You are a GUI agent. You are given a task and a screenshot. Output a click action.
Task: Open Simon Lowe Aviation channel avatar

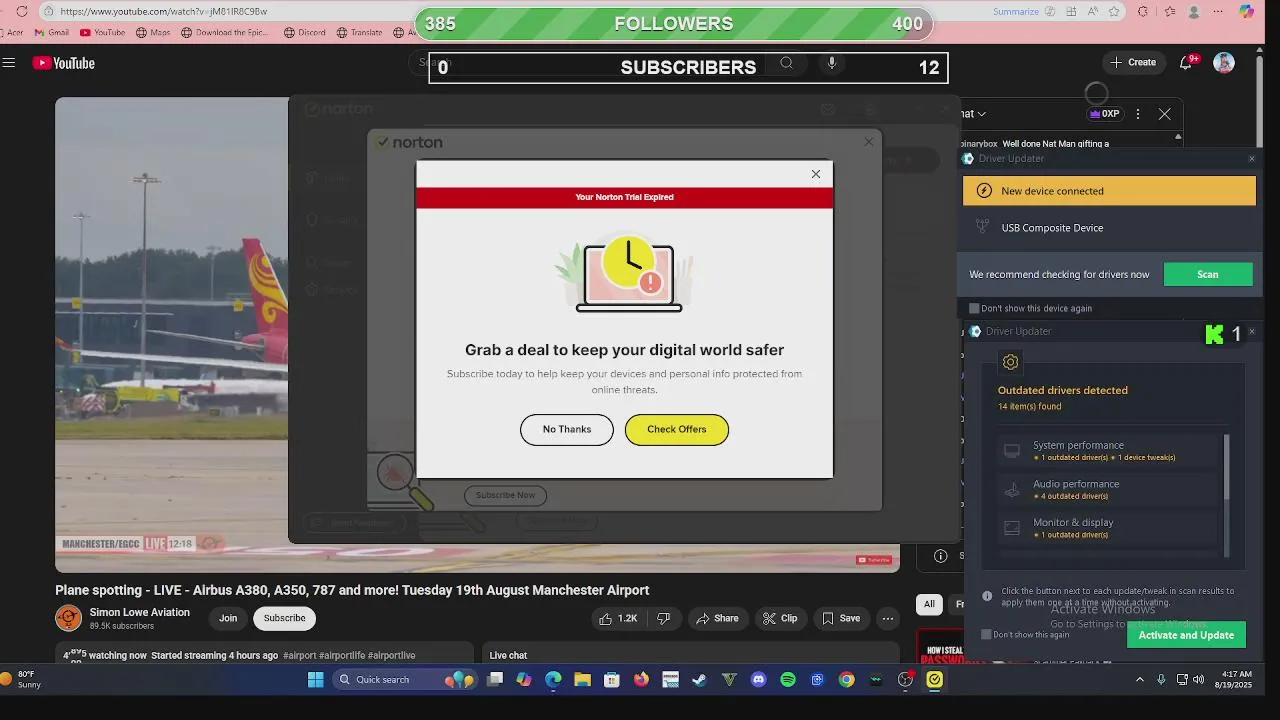pyautogui.click(x=68, y=618)
